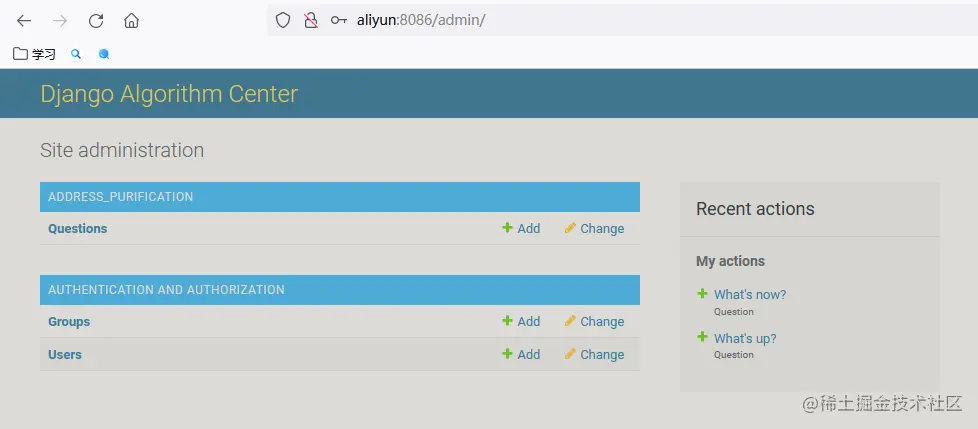Click Change for Questions
This screenshot has width=978, height=429.
(594, 229)
